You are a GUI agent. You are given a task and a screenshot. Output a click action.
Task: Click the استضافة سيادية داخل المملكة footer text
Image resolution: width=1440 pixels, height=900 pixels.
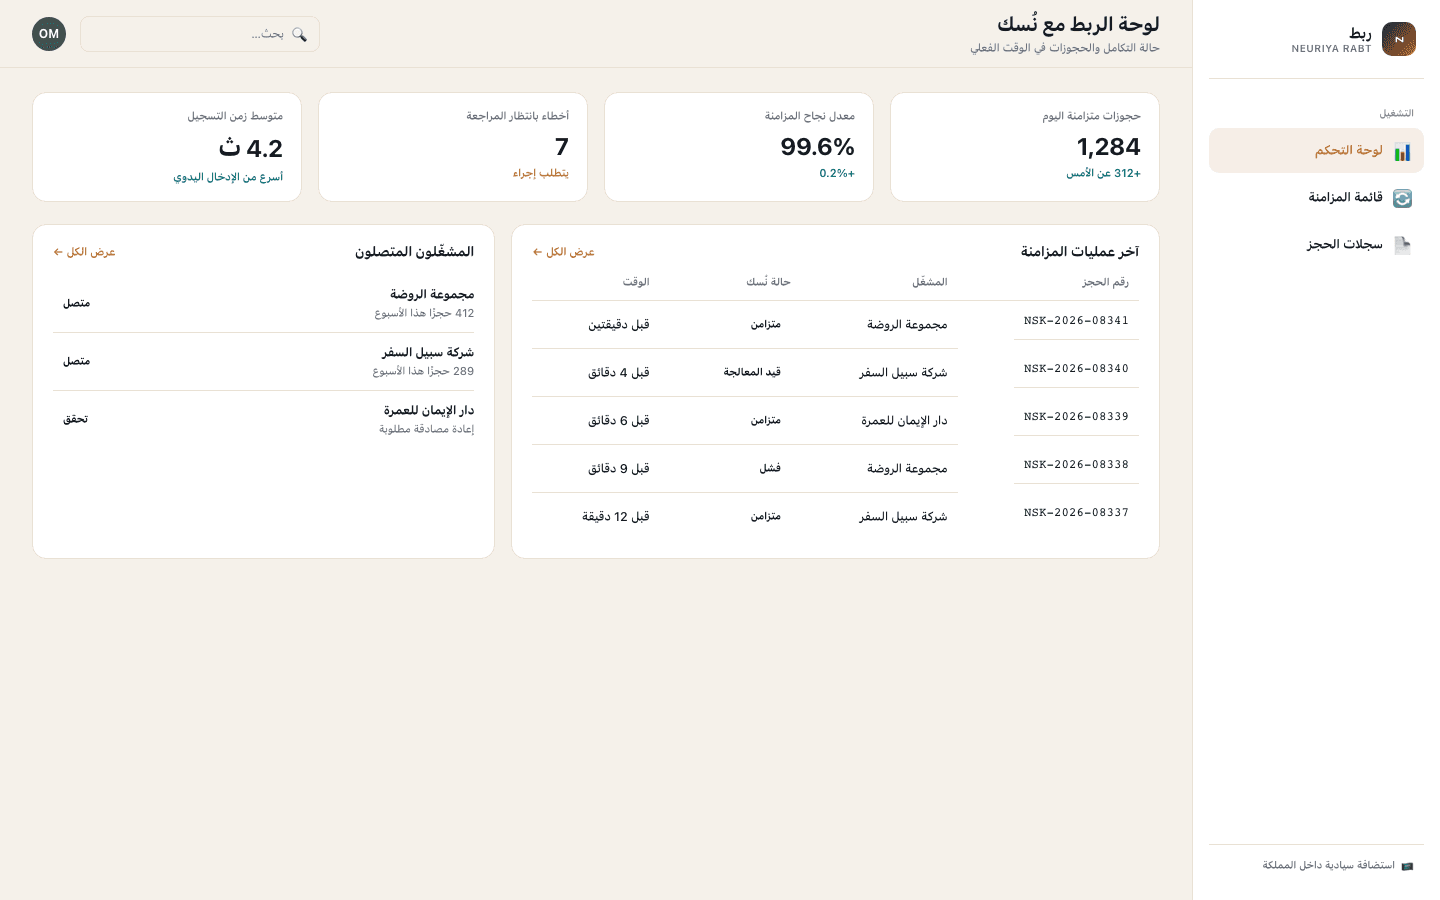coord(1328,866)
